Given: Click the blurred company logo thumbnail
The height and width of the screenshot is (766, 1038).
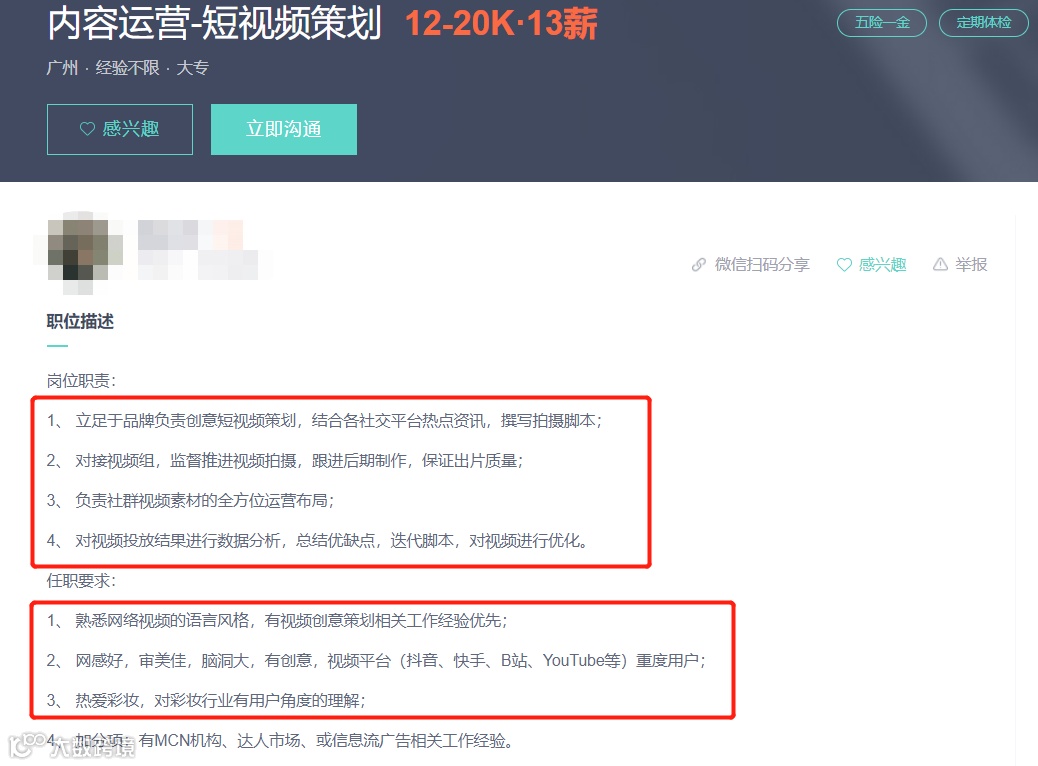Looking at the screenshot, I should point(80,250).
